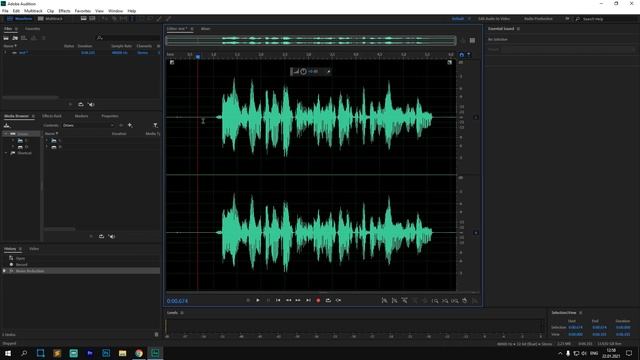Open the Contents Drives dropdown in Media Browser
This screenshot has height=360, width=640.
(x=88, y=125)
